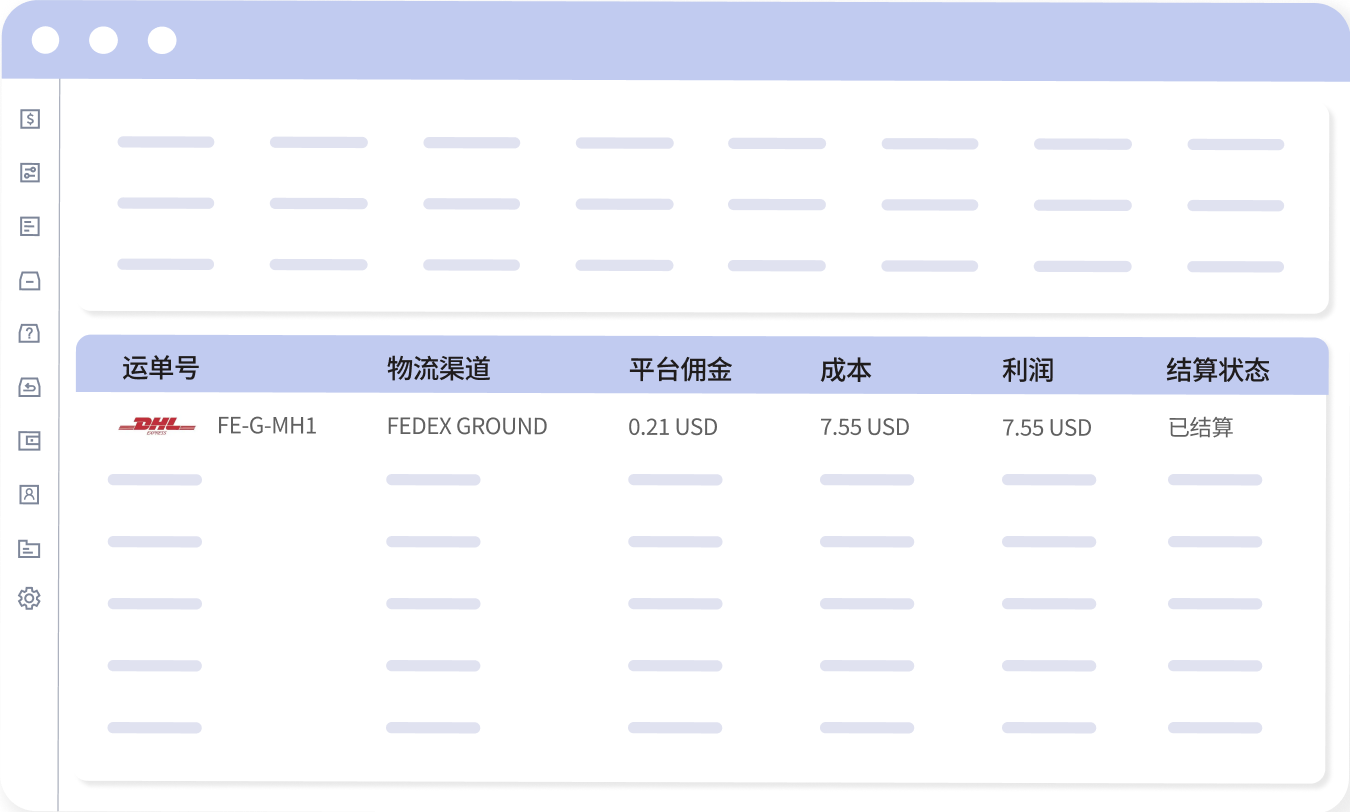Click the 已结算 settlement status text
Image resolution: width=1350 pixels, height=812 pixels.
[1201, 428]
